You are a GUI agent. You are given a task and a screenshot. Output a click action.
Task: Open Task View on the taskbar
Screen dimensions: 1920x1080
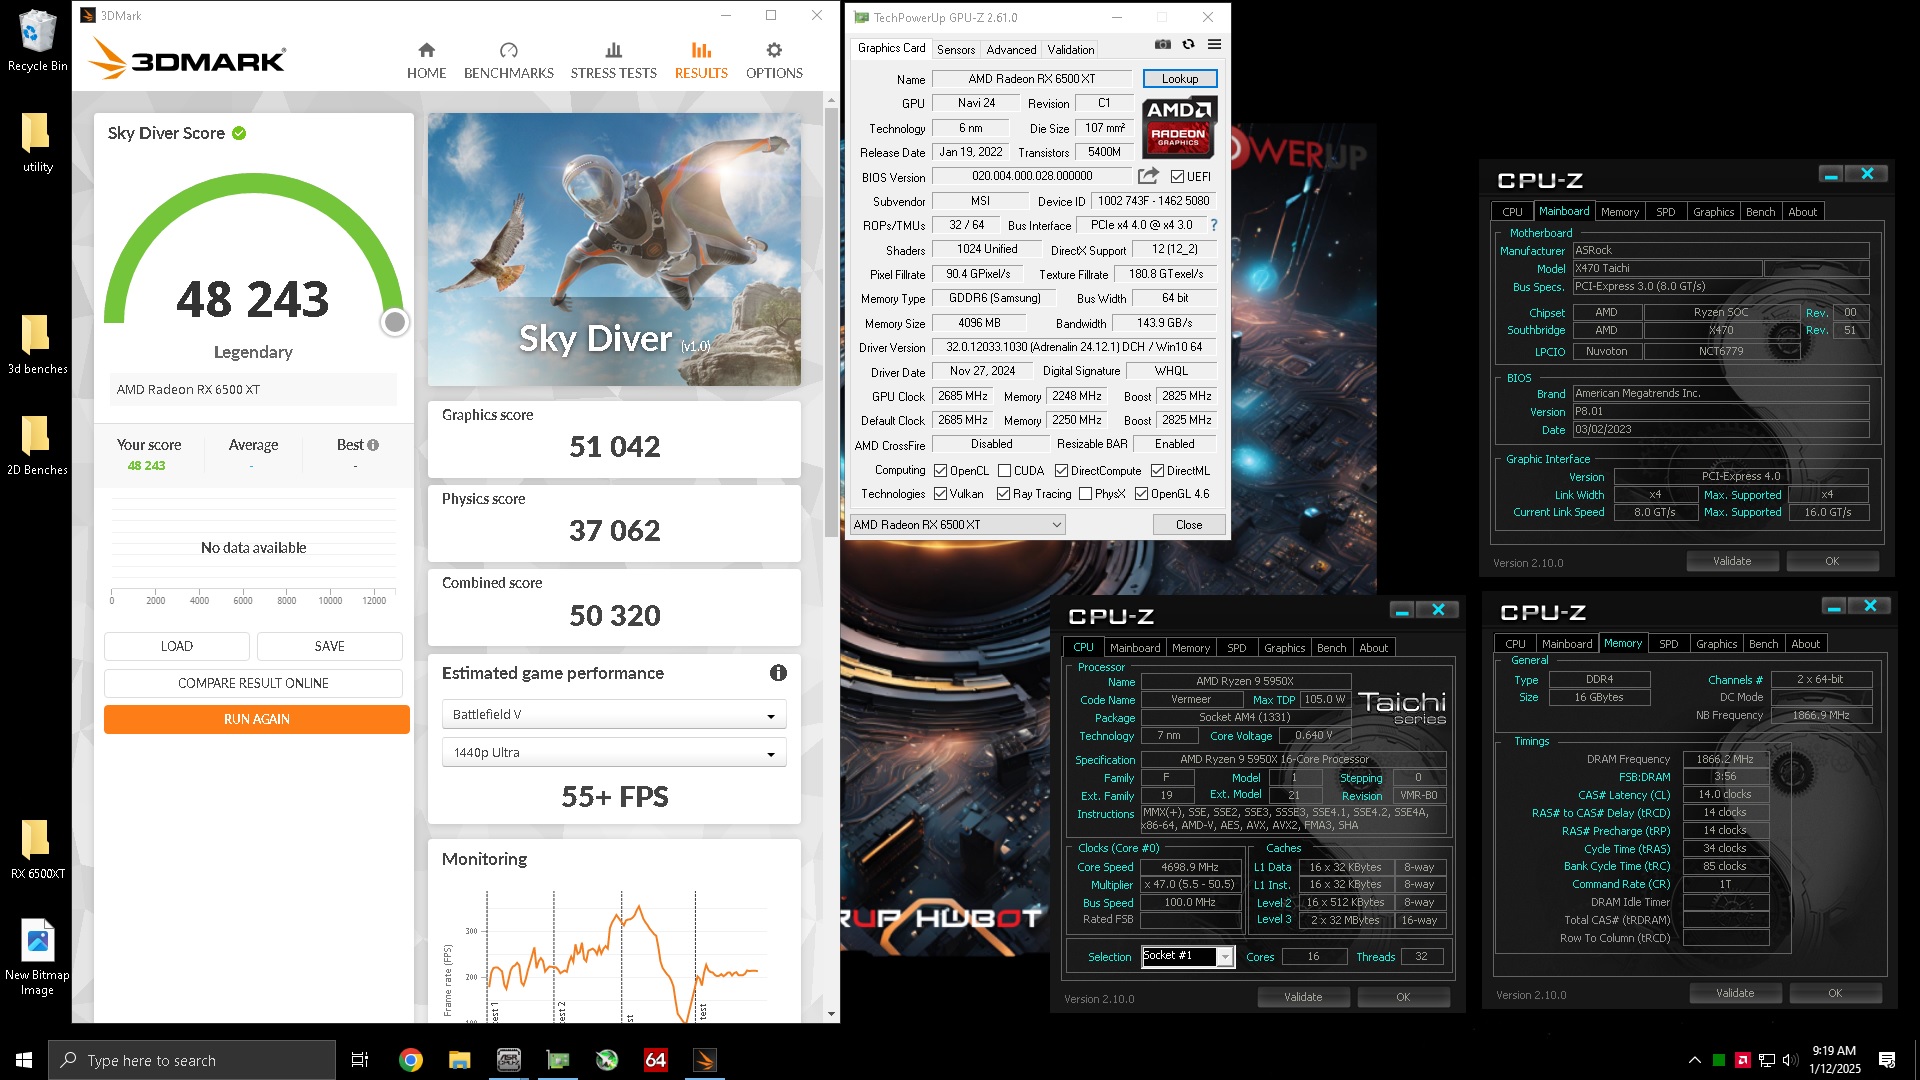tap(360, 1060)
